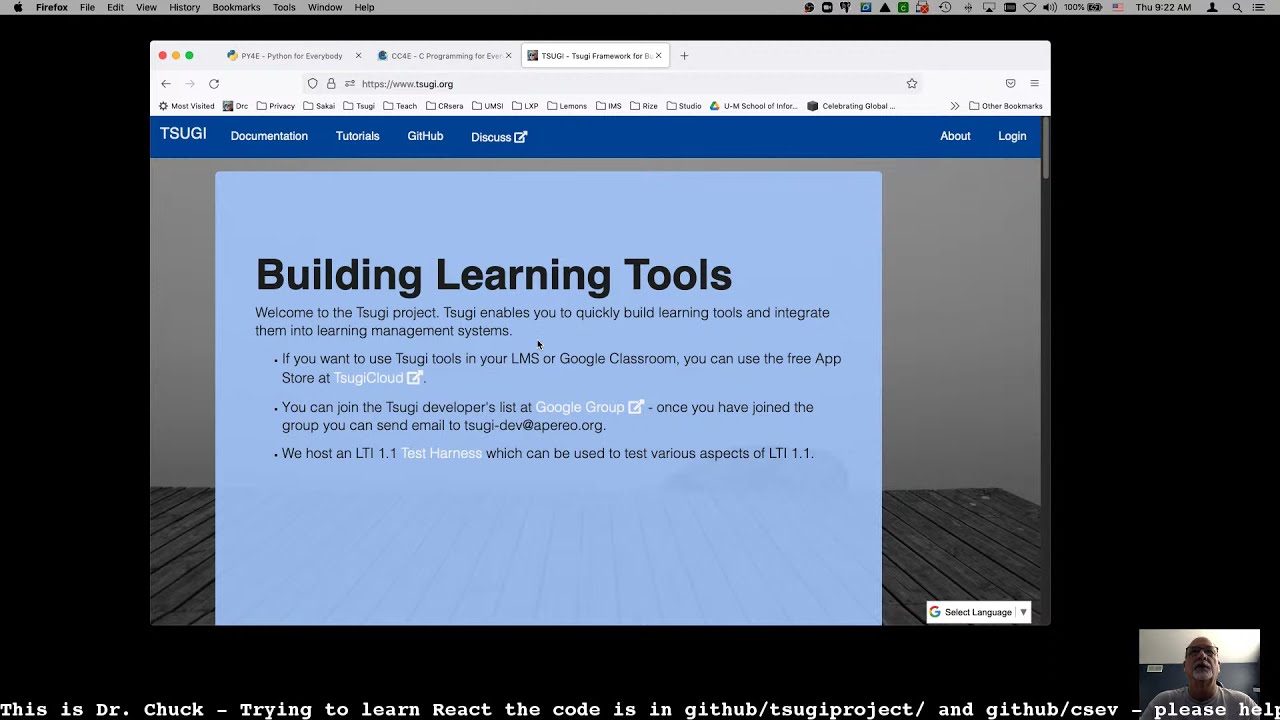The height and width of the screenshot is (720, 1280).
Task: Open the Teach bookmarks folder
Action: click(x=400, y=106)
